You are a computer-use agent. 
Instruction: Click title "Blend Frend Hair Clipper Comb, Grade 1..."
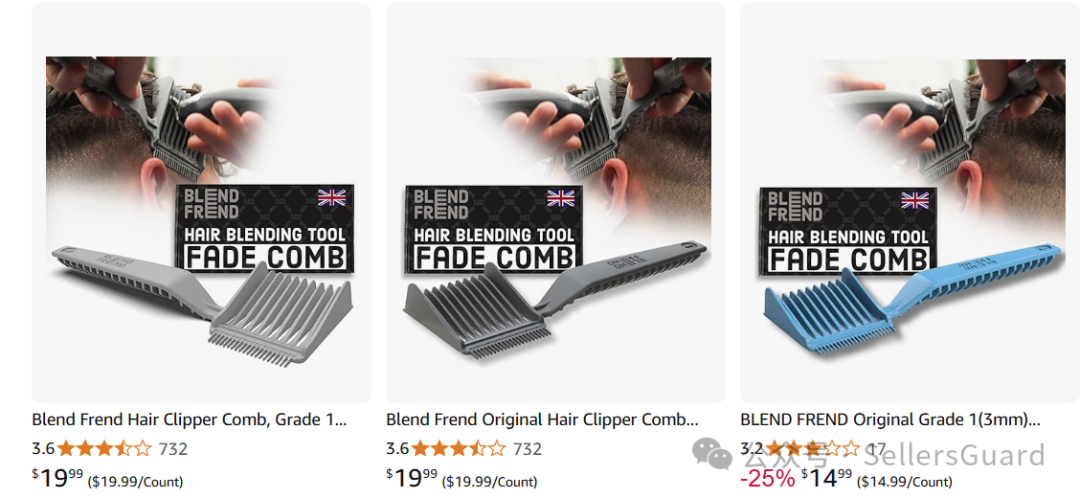(189, 419)
